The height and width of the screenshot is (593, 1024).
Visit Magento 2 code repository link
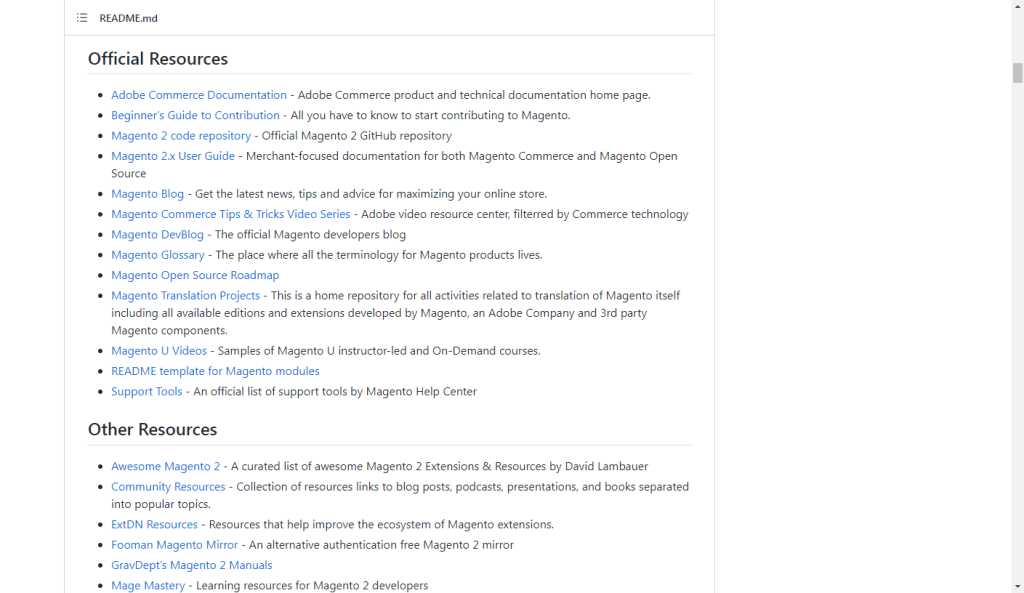pos(181,135)
